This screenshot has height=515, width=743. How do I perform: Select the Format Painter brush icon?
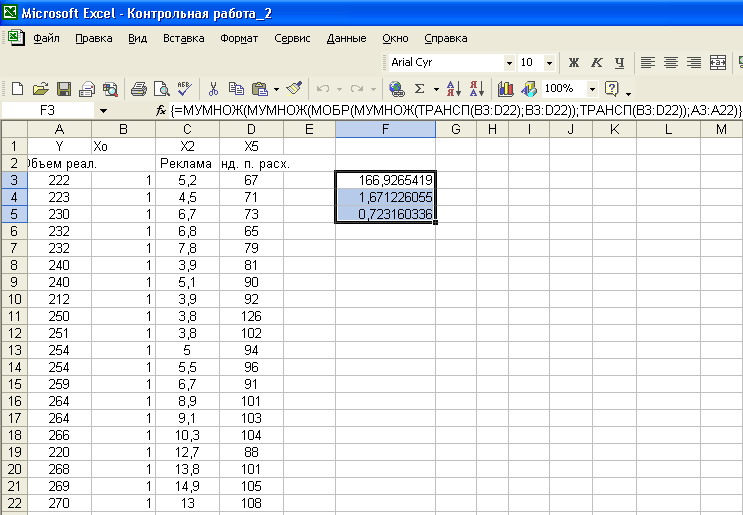tap(294, 89)
